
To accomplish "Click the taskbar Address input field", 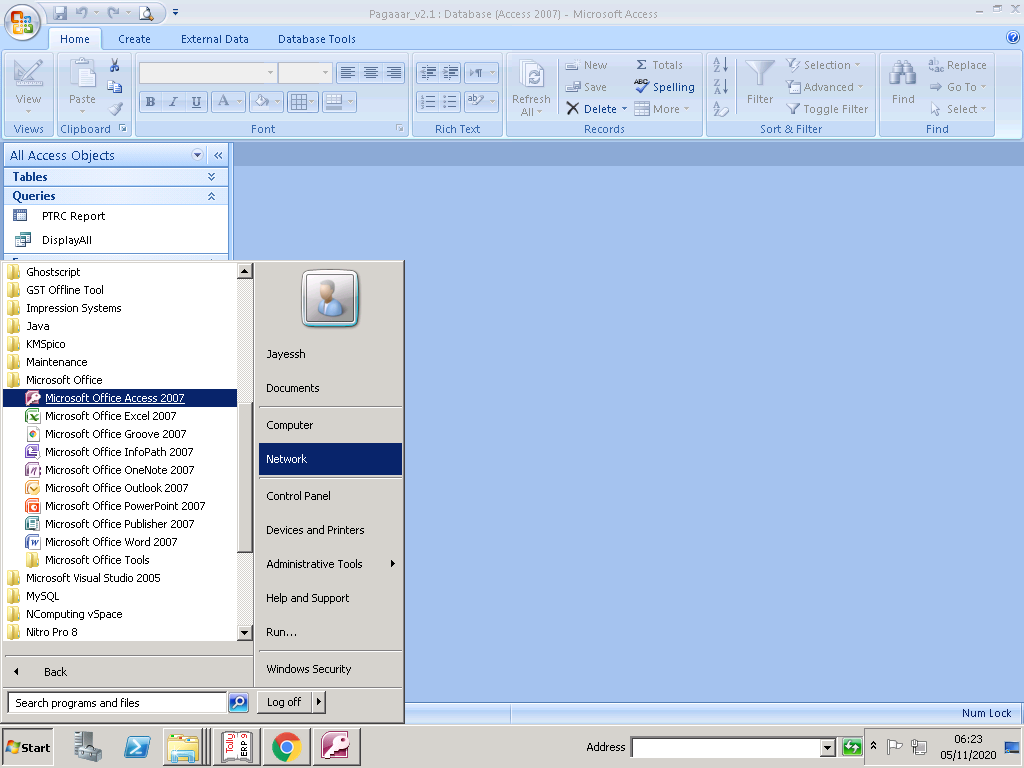I will [x=726, y=747].
